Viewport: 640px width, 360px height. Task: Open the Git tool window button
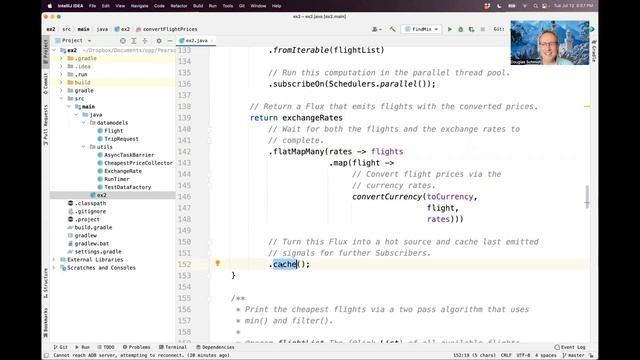point(60,347)
